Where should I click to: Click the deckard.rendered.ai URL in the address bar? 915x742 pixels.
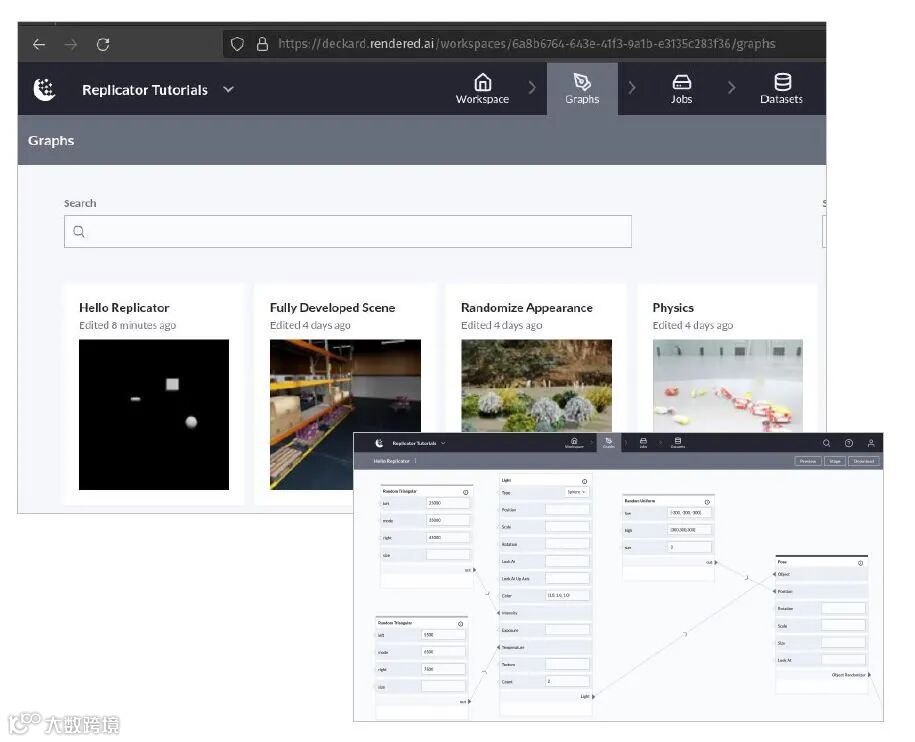pyautogui.click(x=526, y=44)
